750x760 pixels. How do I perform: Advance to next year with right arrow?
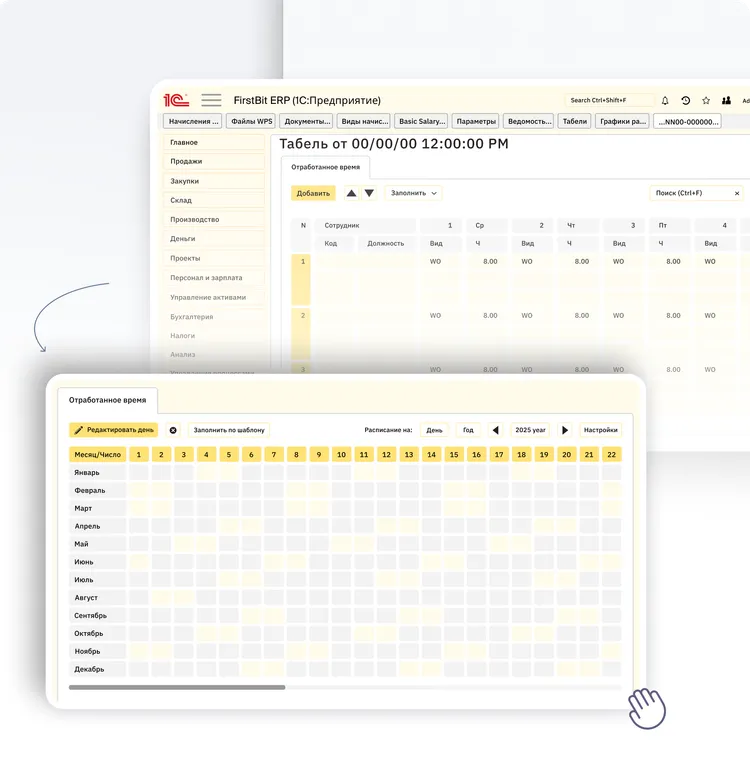[565, 430]
